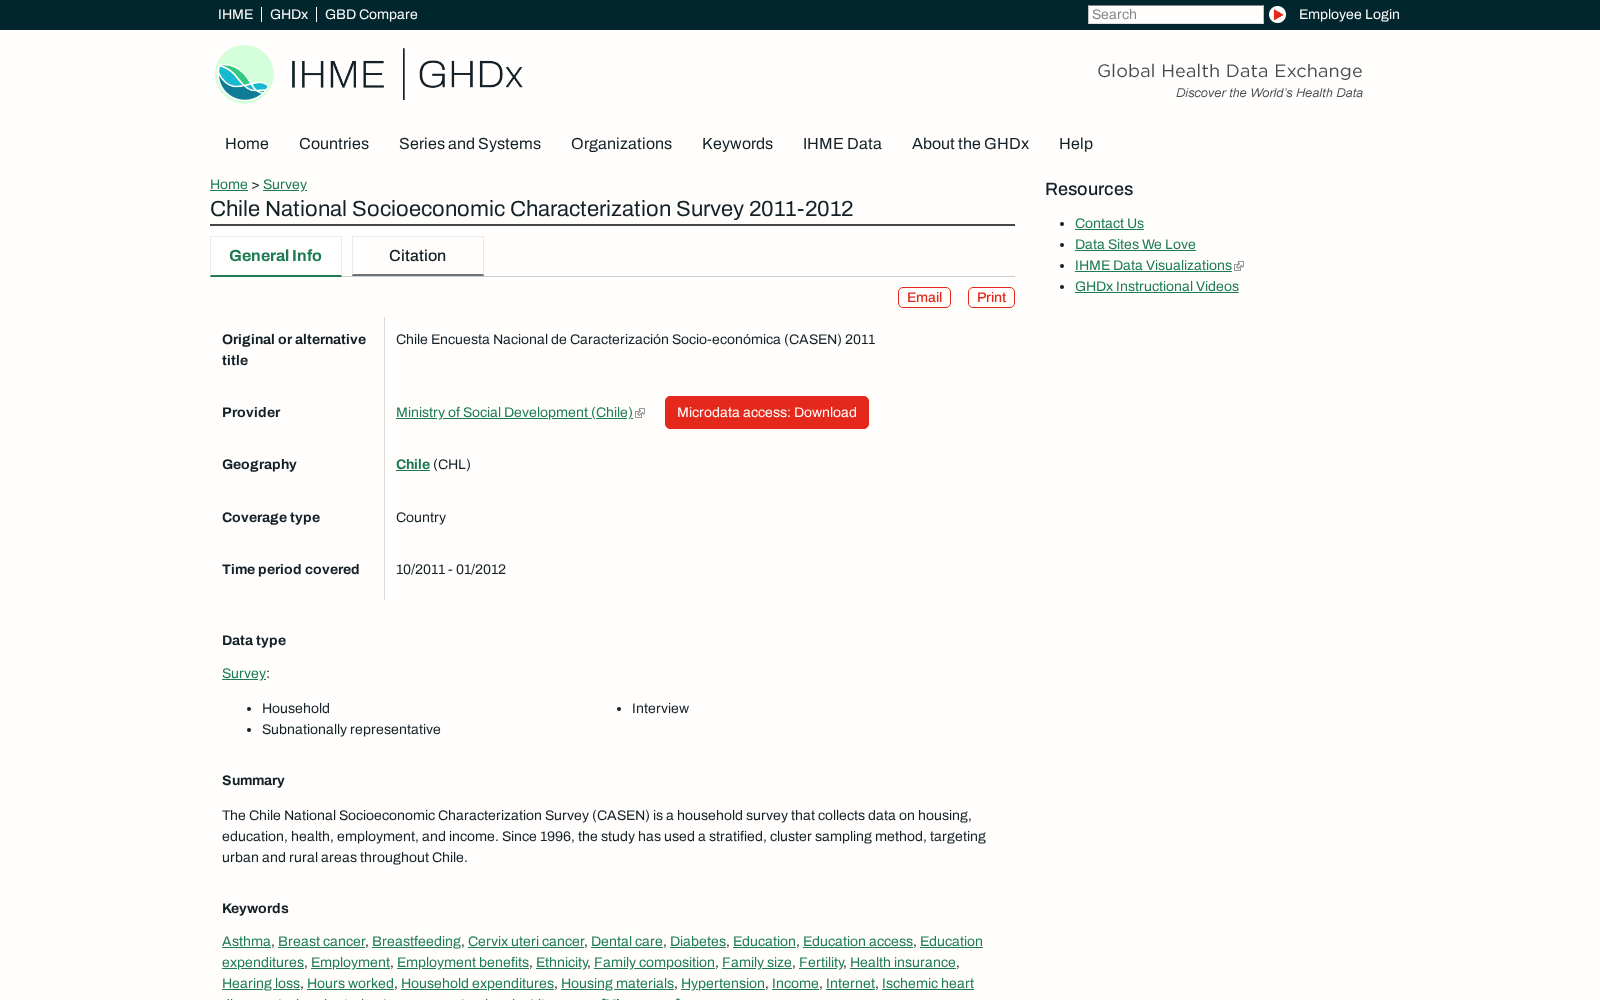1600x1000 pixels.
Task: Open GBD Compare in top bar
Action: point(371,14)
